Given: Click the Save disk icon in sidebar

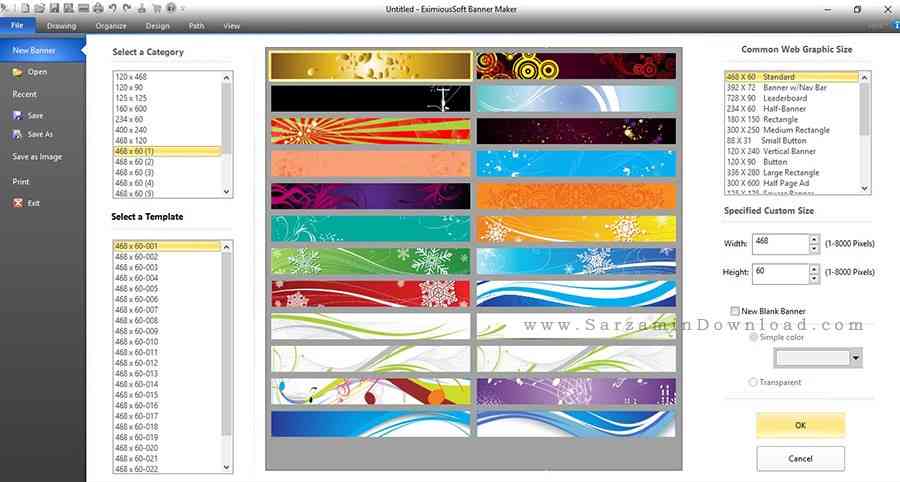Looking at the screenshot, I should (18, 116).
